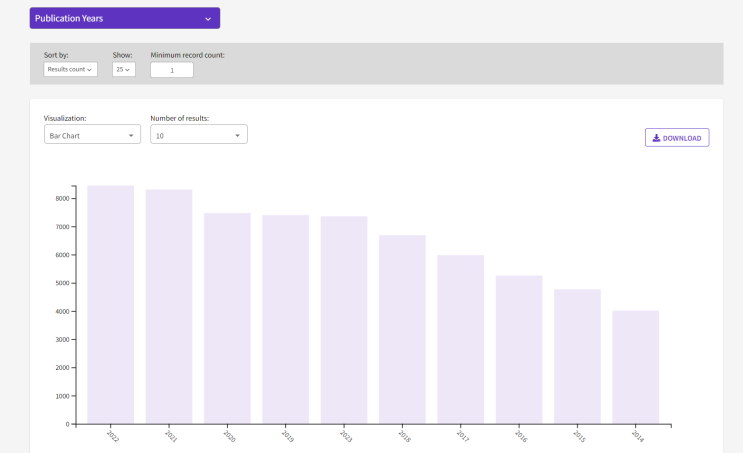
Task: Click the 1000 y-axis label
Action: coord(62,396)
